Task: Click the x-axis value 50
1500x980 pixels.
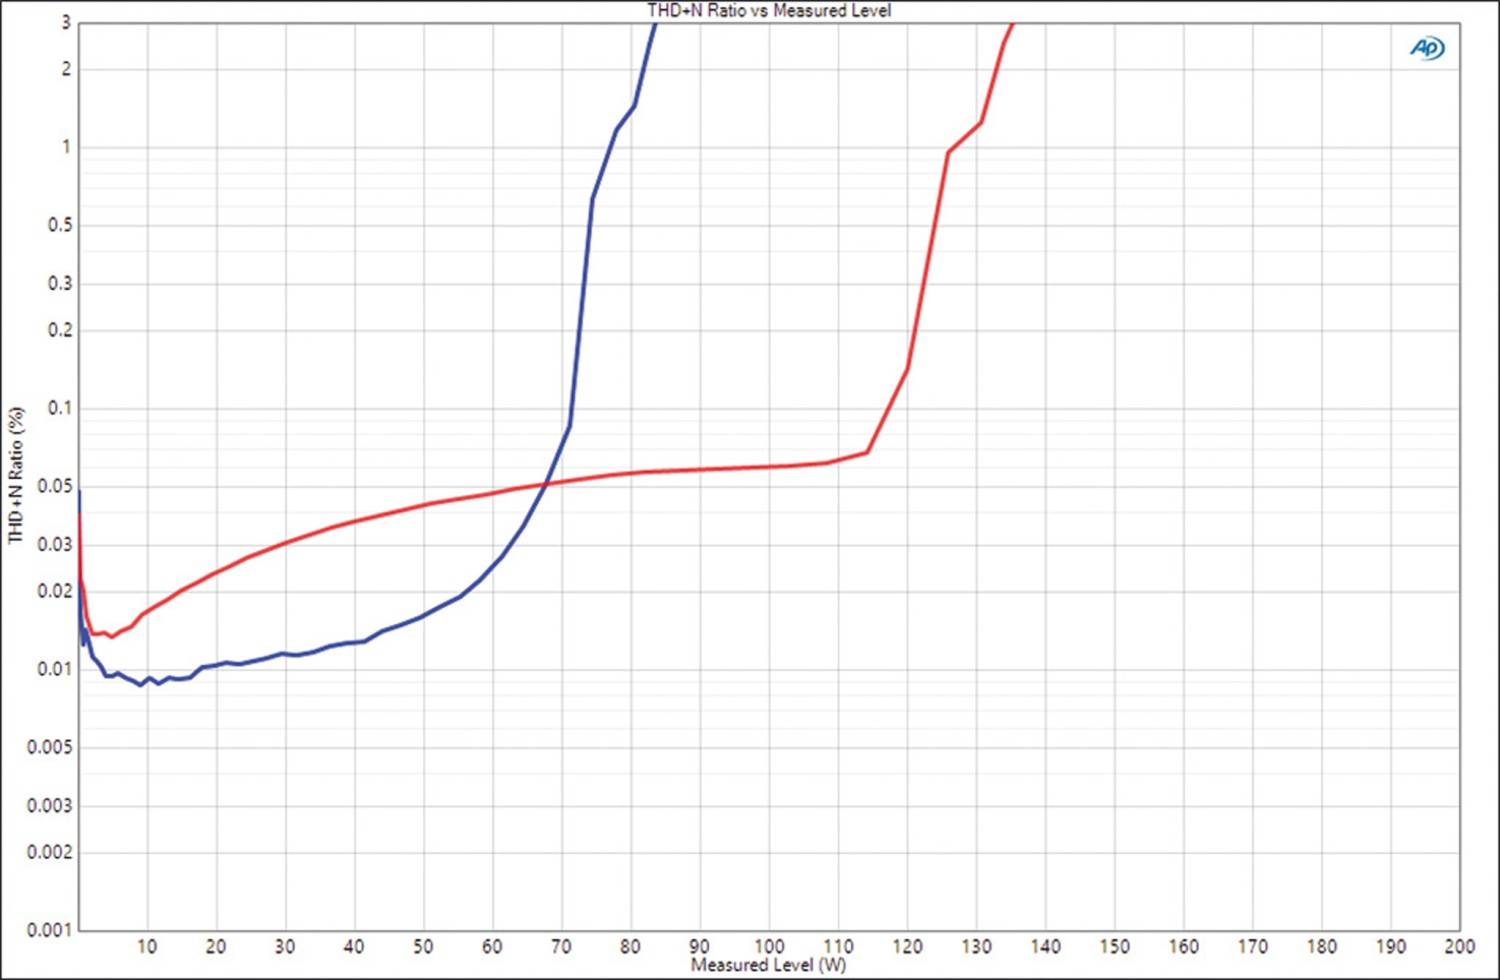Action: pyautogui.click(x=423, y=946)
